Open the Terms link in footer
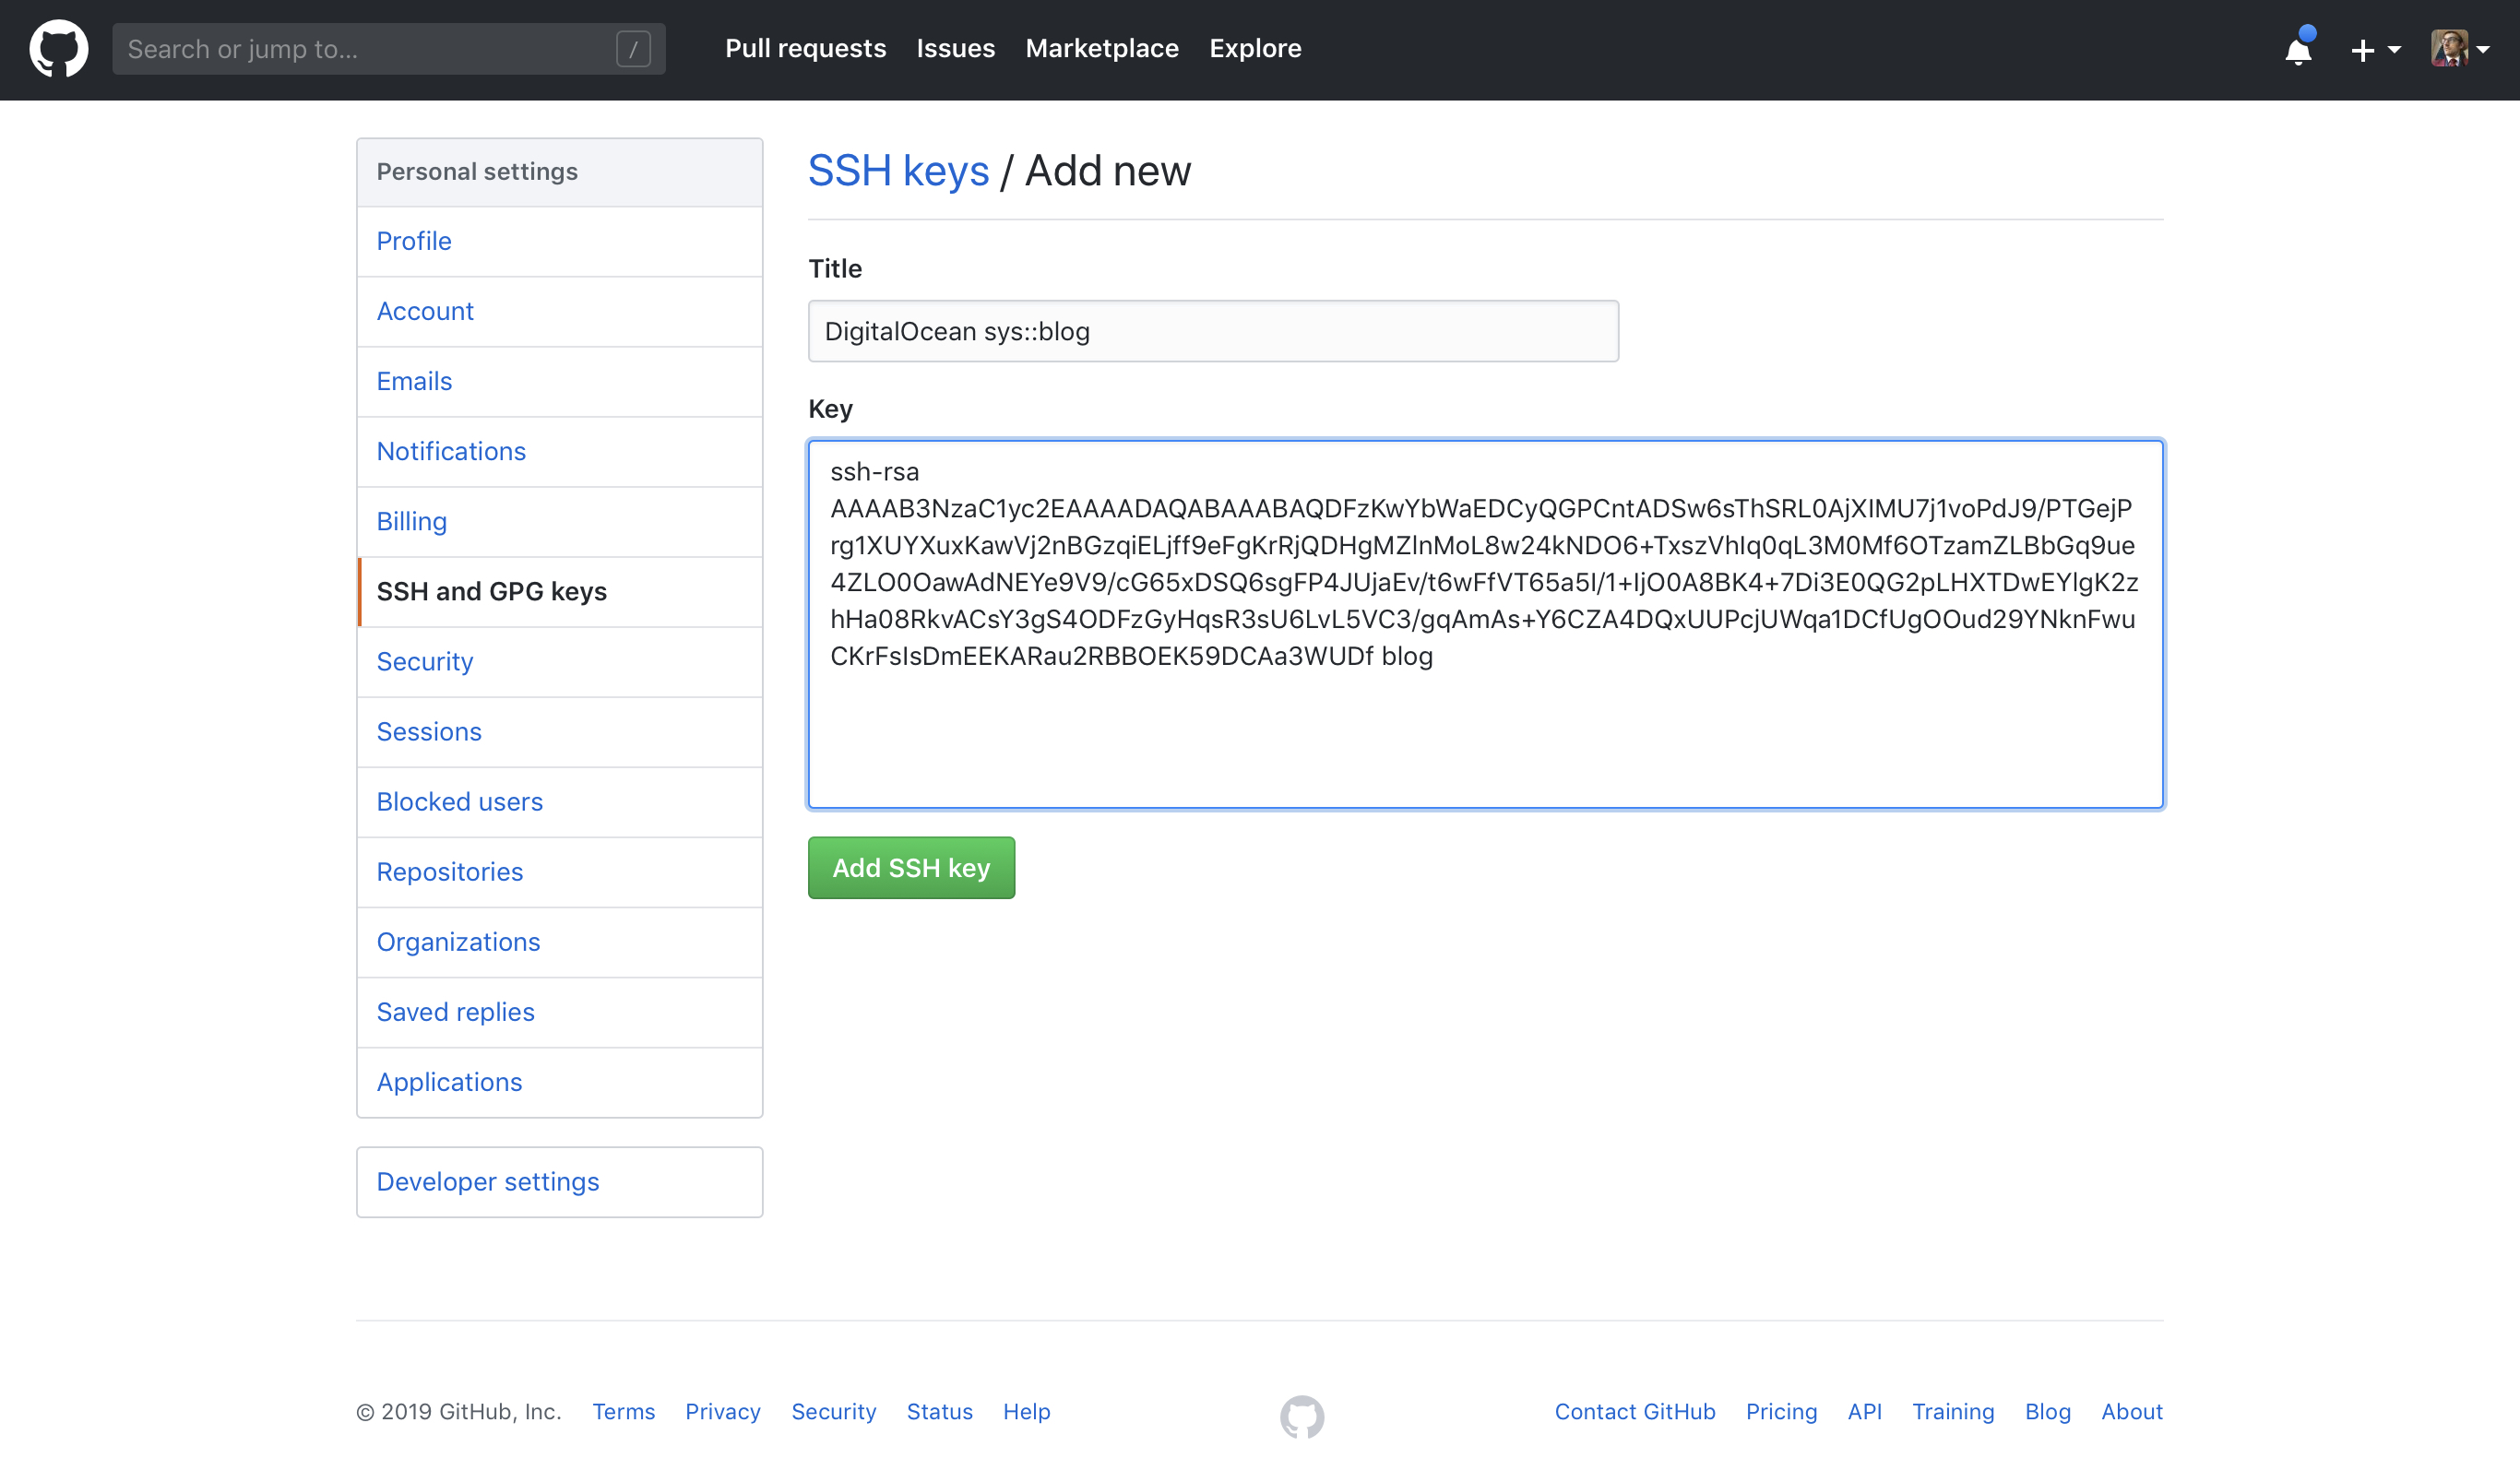The image size is (2520, 1482). (x=623, y=1411)
